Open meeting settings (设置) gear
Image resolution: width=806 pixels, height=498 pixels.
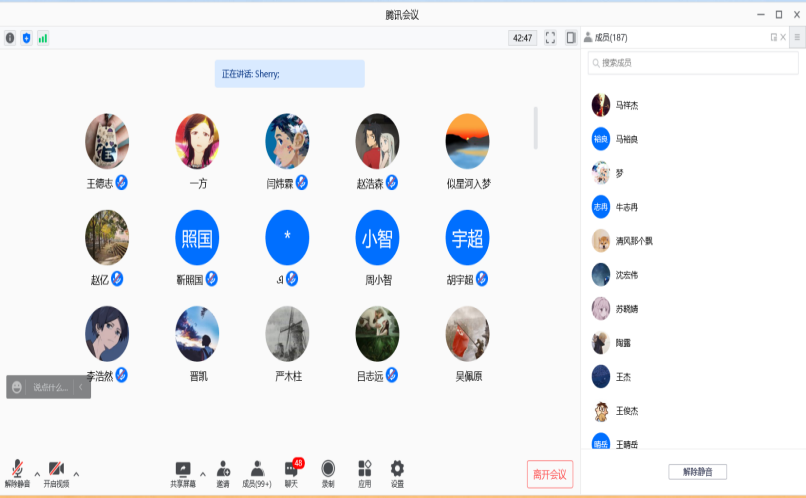coord(397,469)
